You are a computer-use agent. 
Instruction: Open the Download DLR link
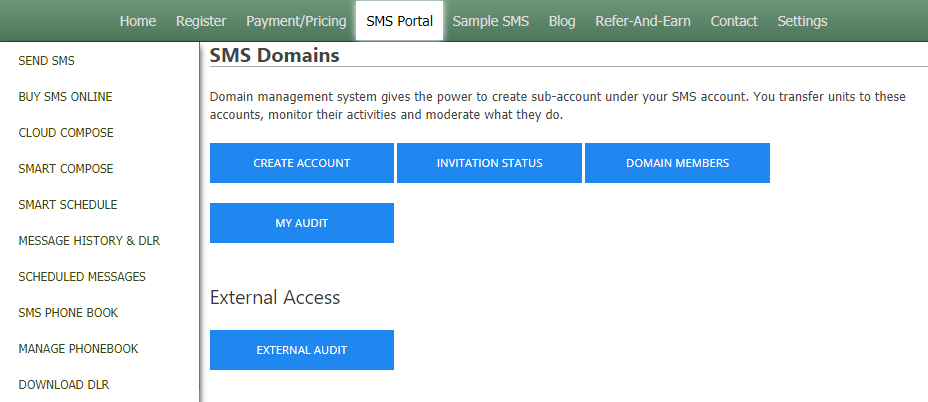coord(64,385)
